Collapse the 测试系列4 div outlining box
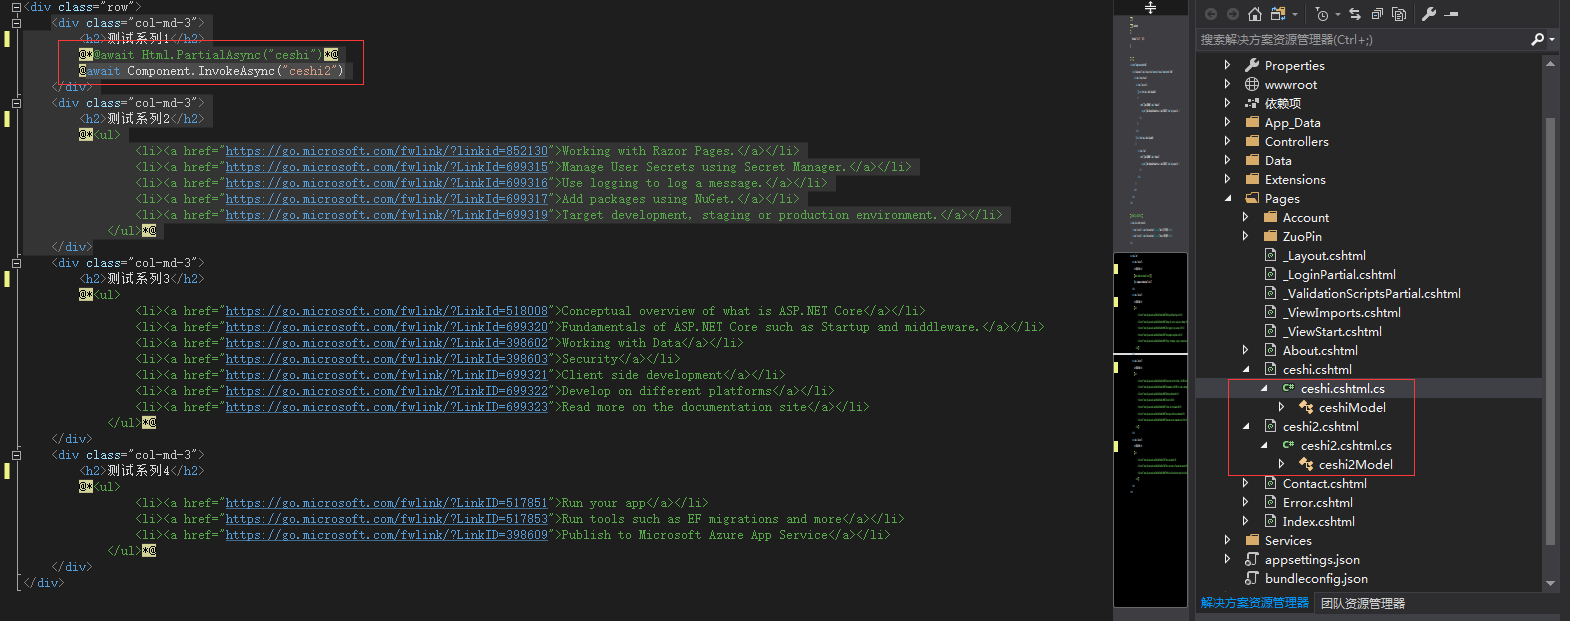Screen dimensions: 1570x621 click(16, 455)
